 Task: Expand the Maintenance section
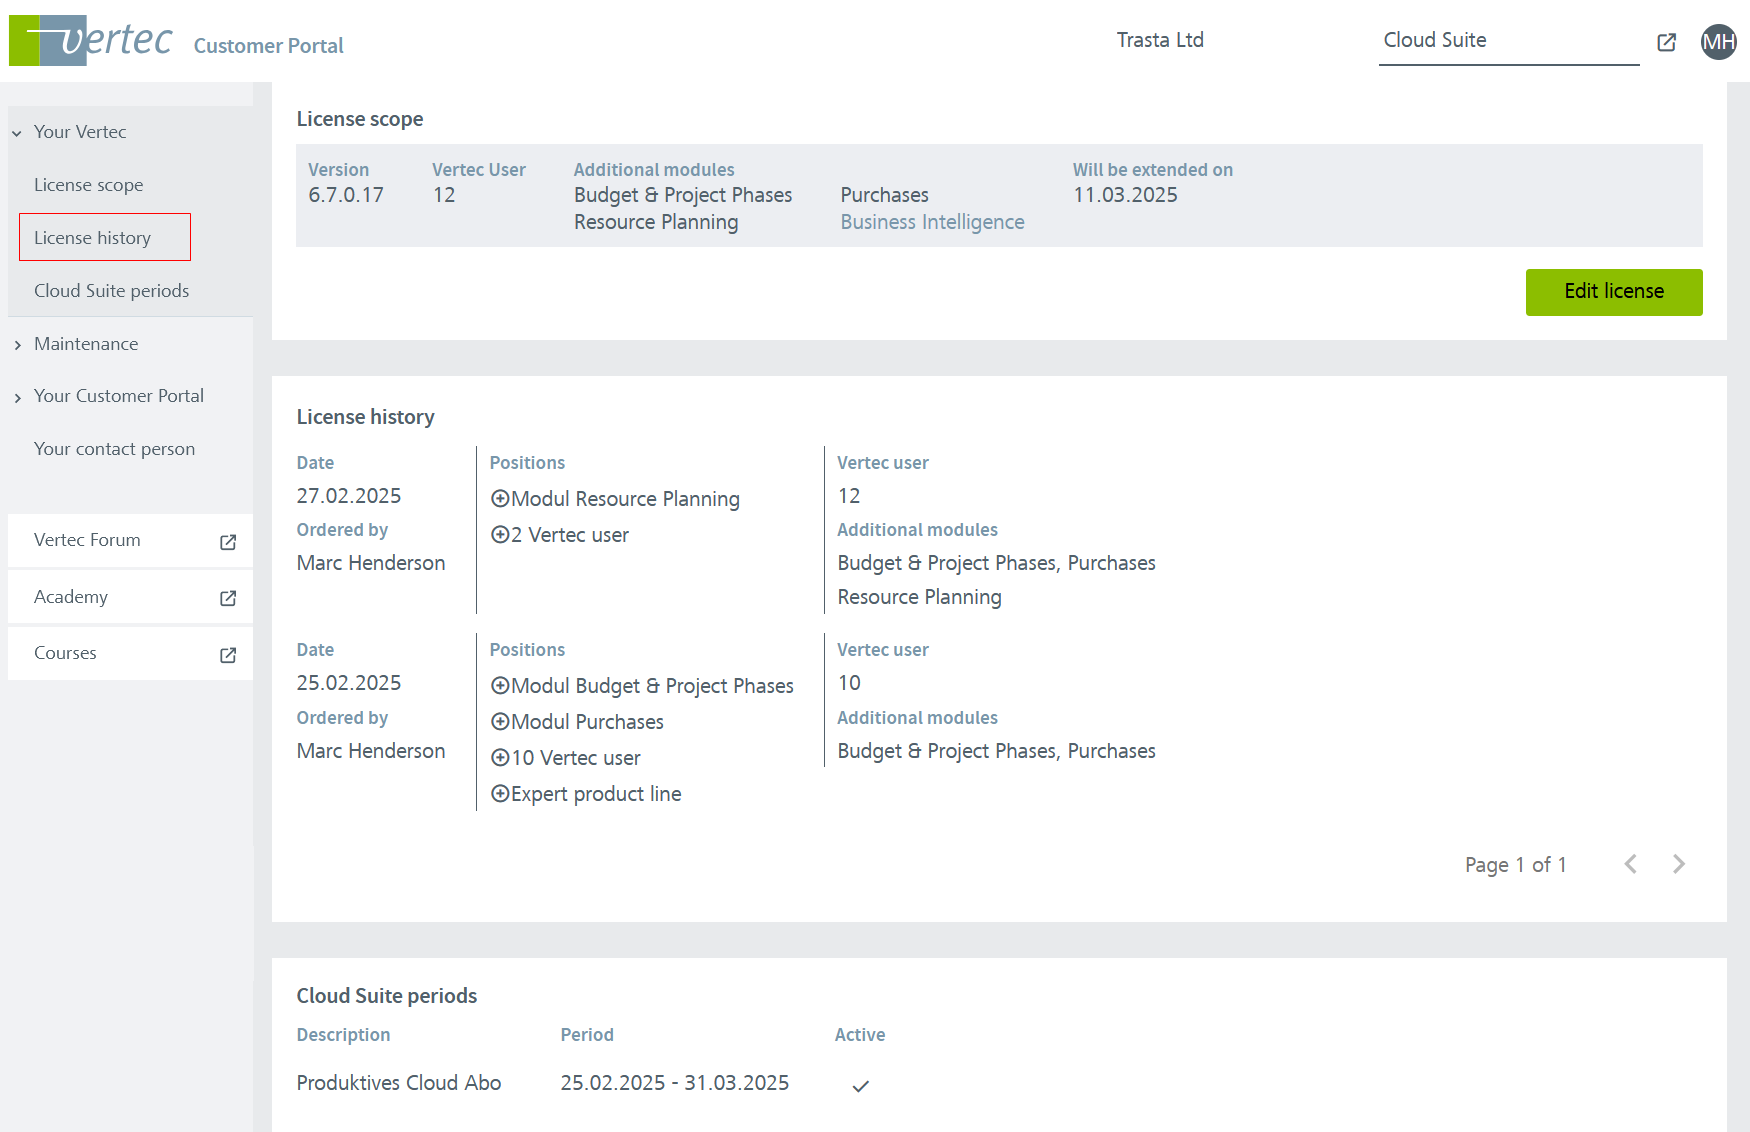(17, 345)
